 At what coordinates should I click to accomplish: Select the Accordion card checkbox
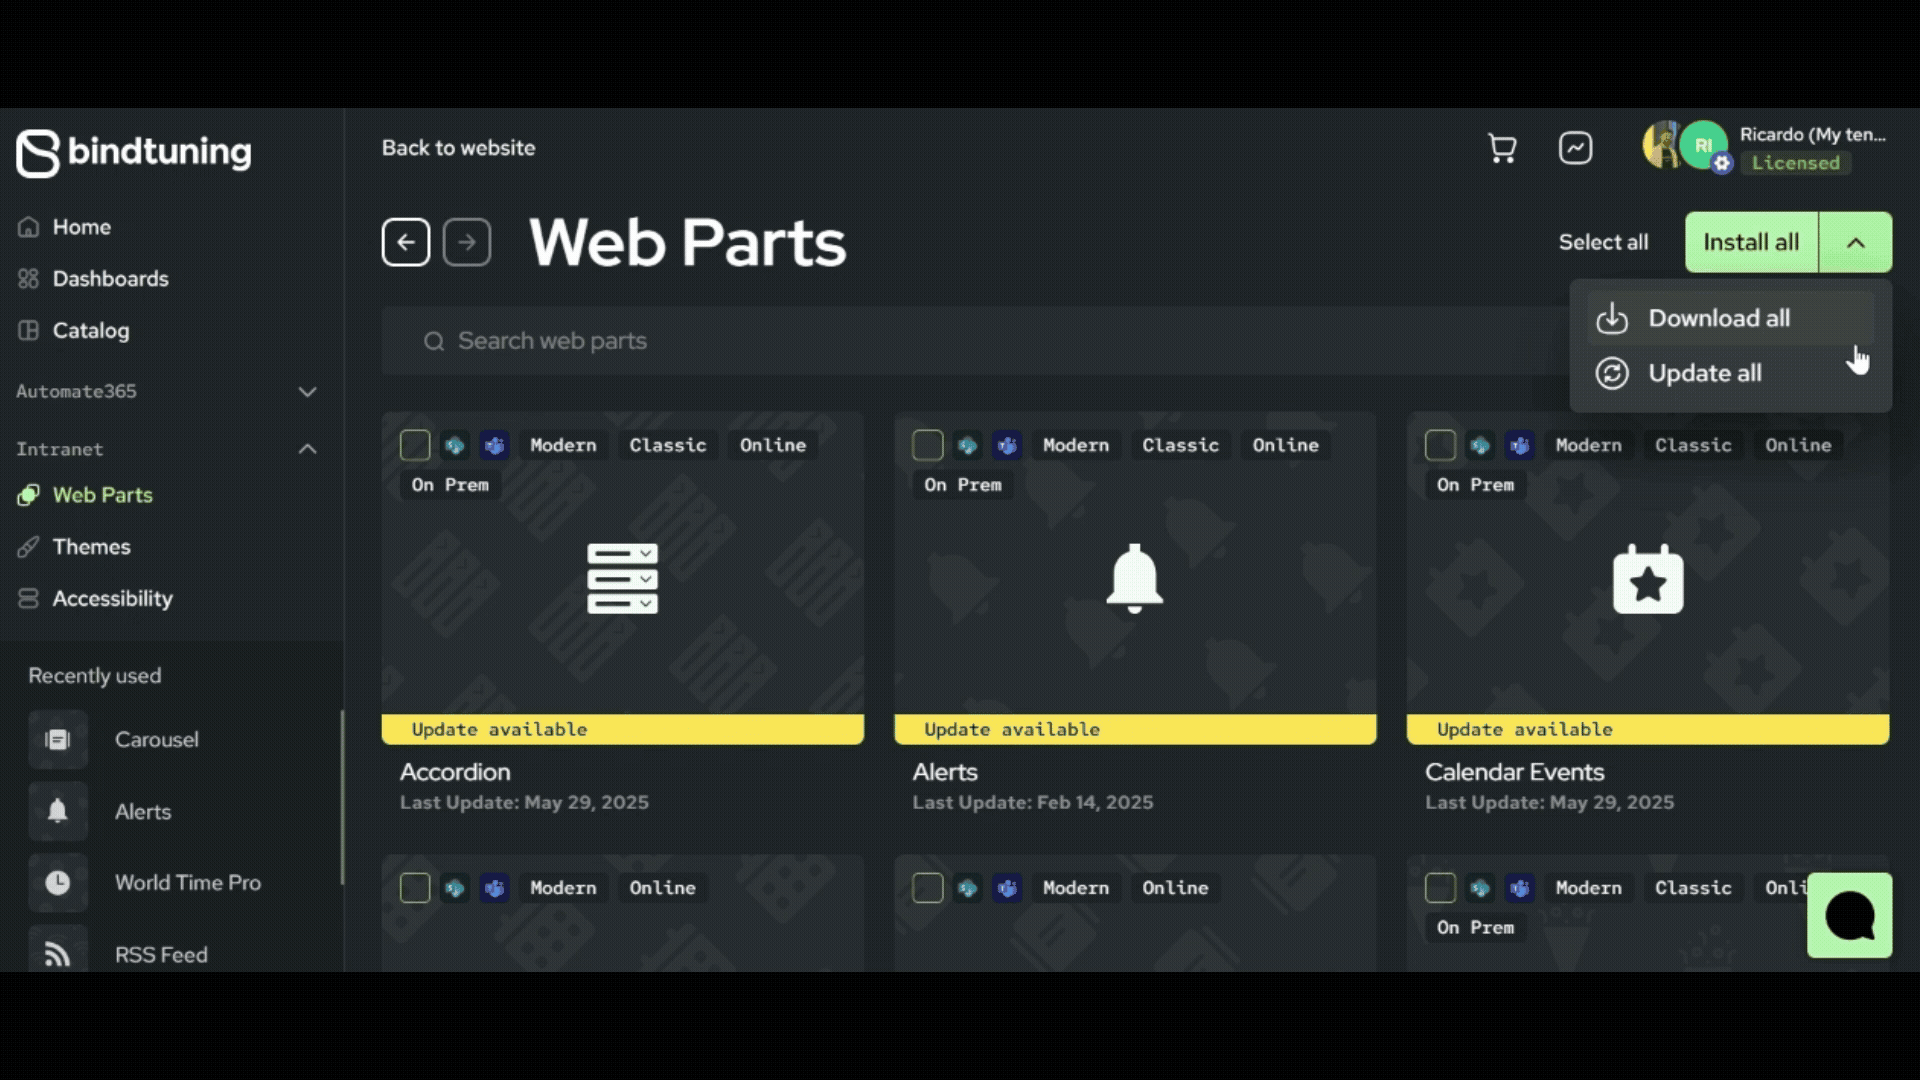pyautogui.click(x=415, y=445)
